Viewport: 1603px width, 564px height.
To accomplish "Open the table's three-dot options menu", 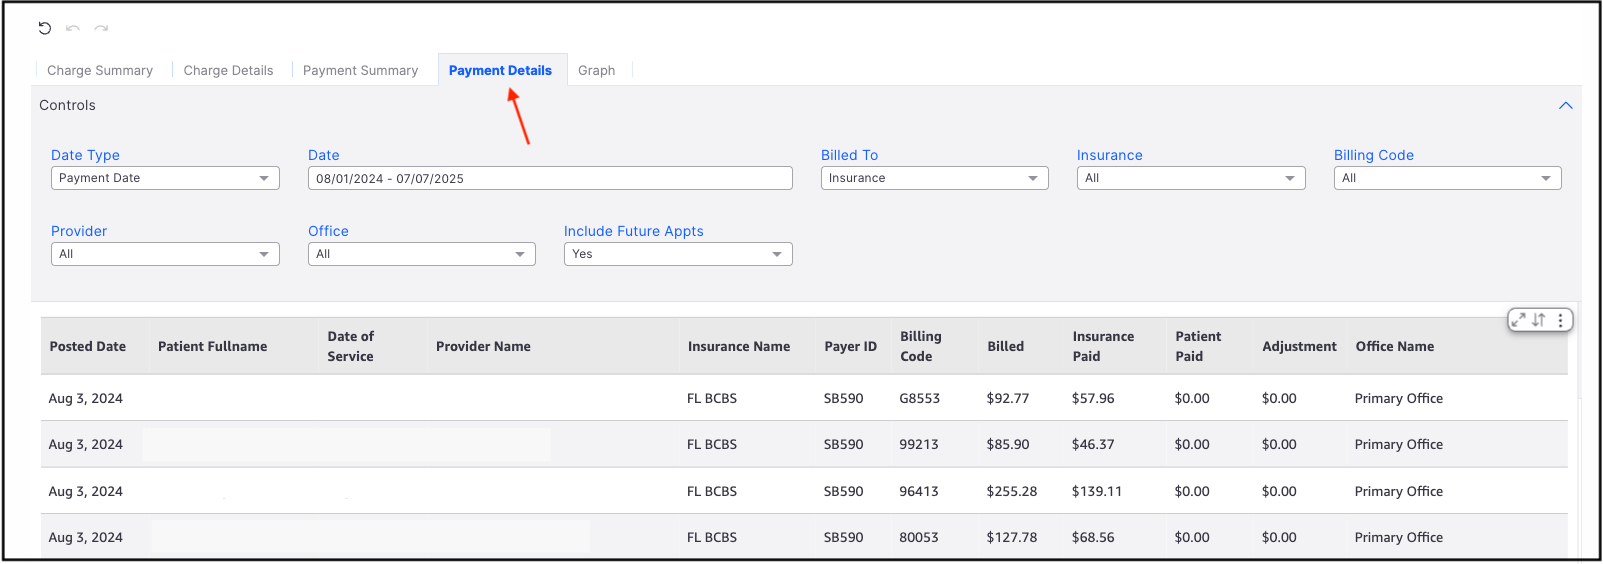I will coord(1560,320).
